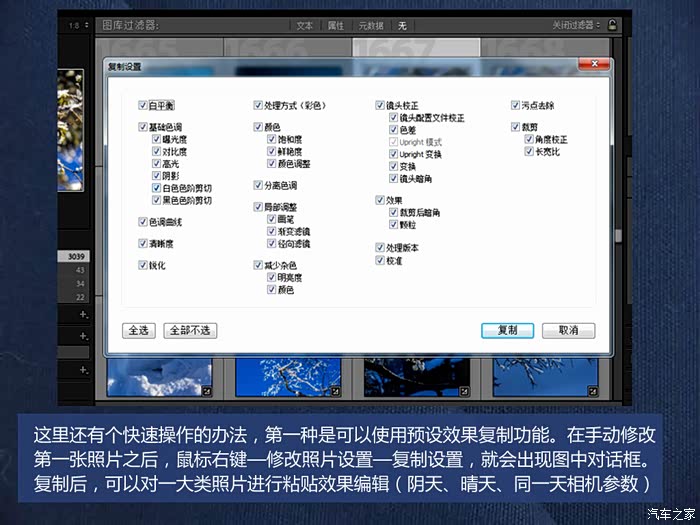Viewport: 700px width, 525px height.
Task: Select the 元数据 filter tab
Action: (x=371, y=25)
